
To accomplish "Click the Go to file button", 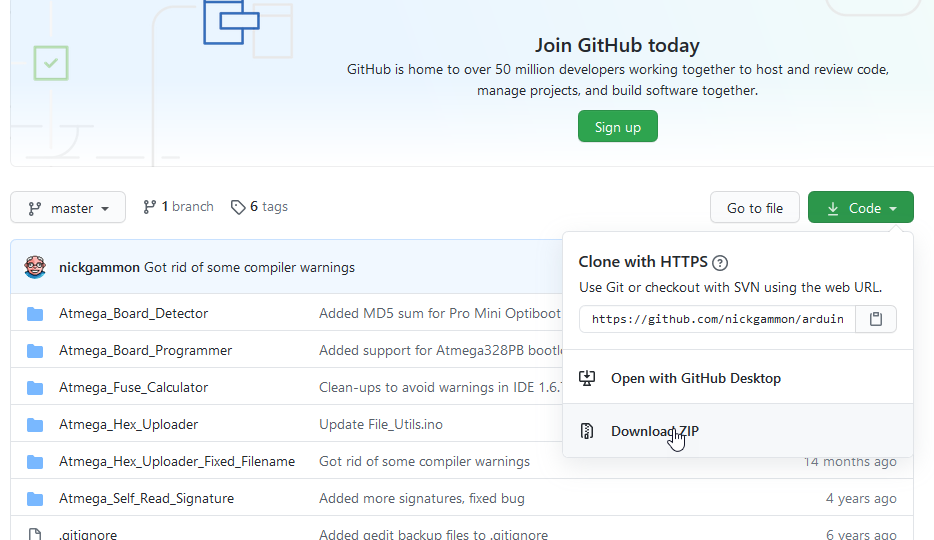I will (x=755, y=208).
